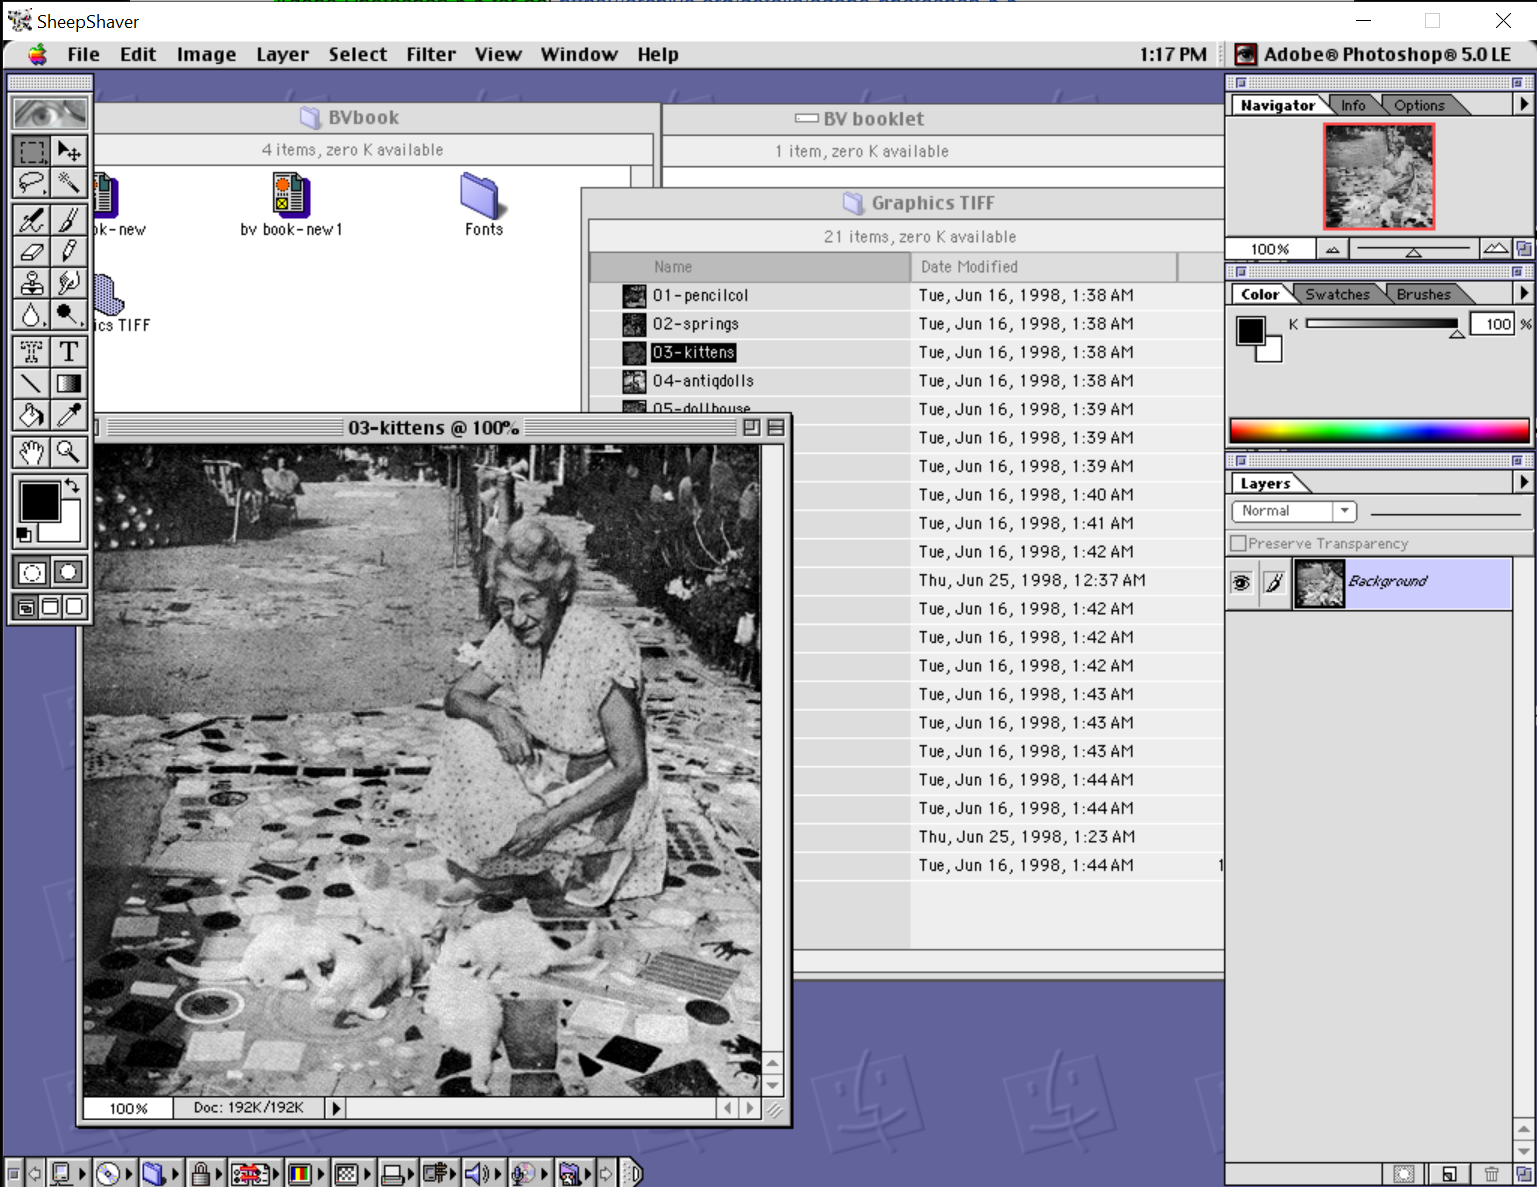Open the Apple menu
Screen dimensions: 1537x1187
click(37, 54)
